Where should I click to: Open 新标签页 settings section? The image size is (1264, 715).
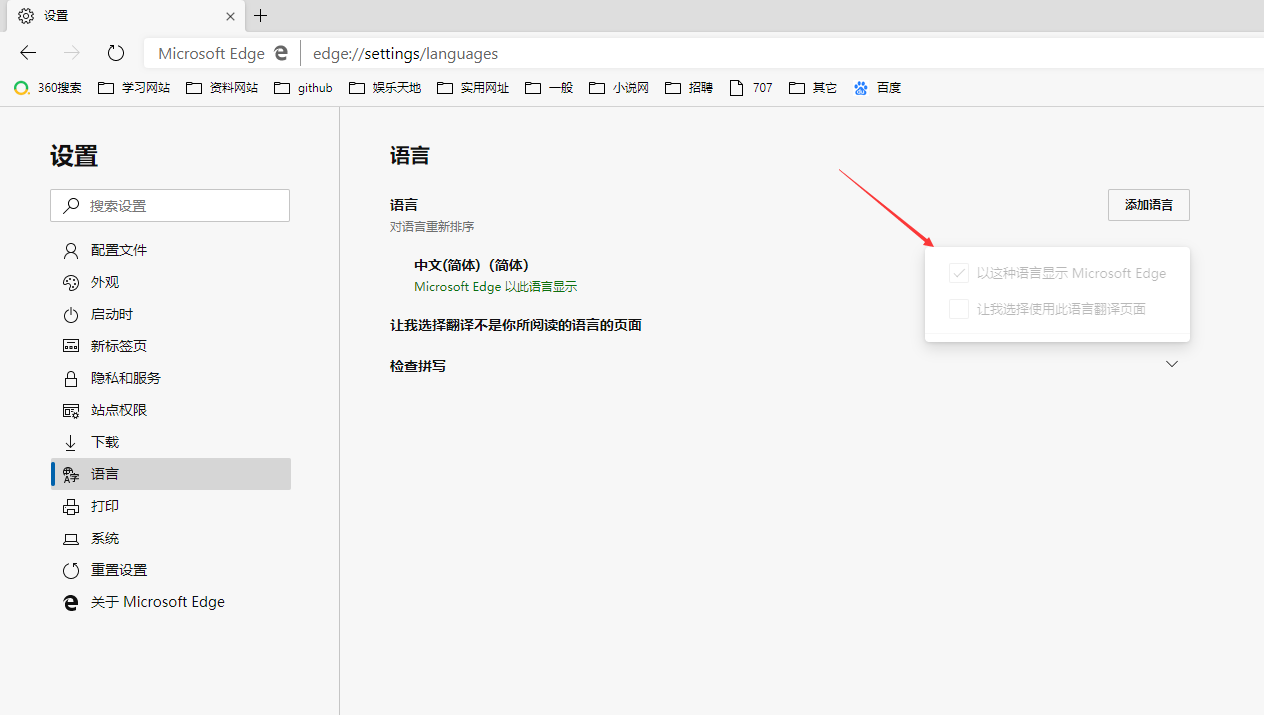point(170,346)
